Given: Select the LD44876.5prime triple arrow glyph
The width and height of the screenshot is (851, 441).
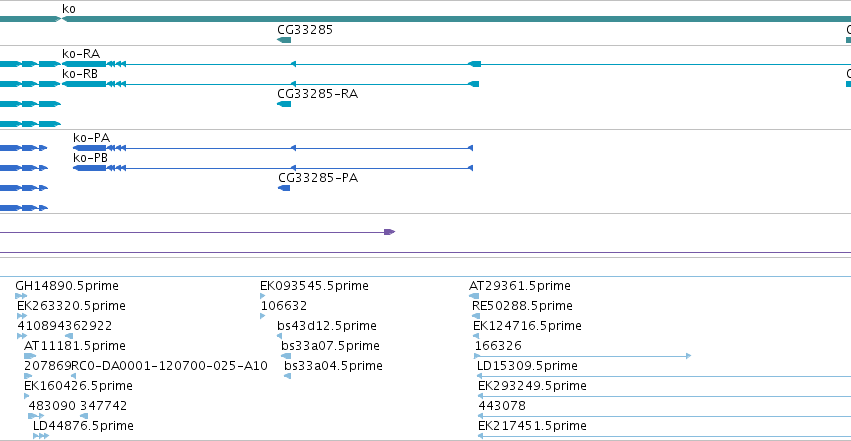Looking at the screenshot, I should point(41,436).
